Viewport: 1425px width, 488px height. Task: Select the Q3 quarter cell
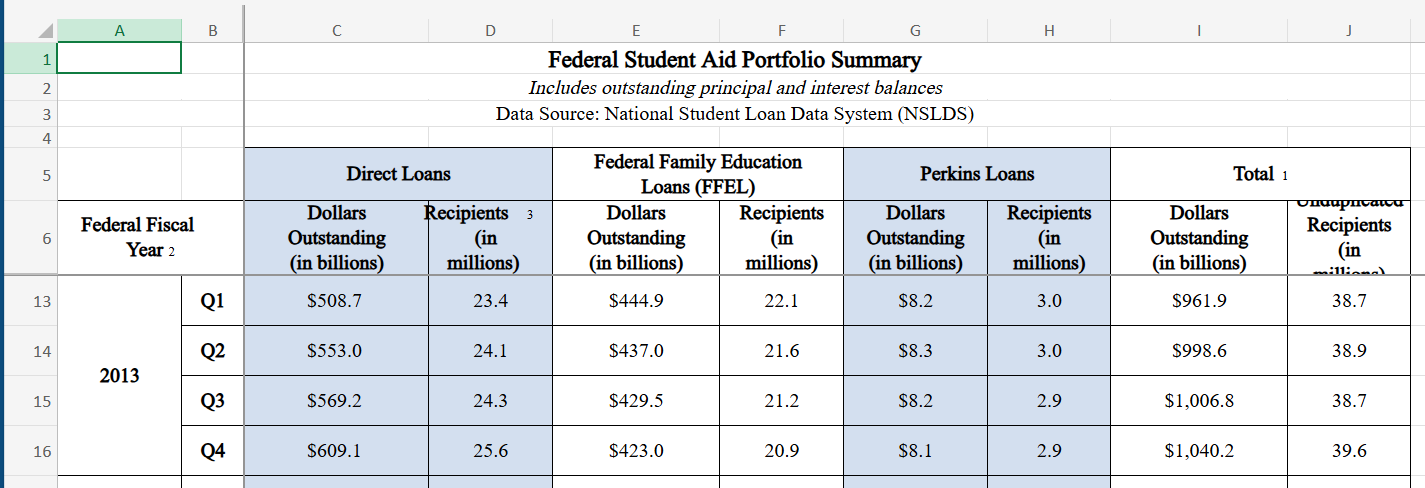point(212,401)
